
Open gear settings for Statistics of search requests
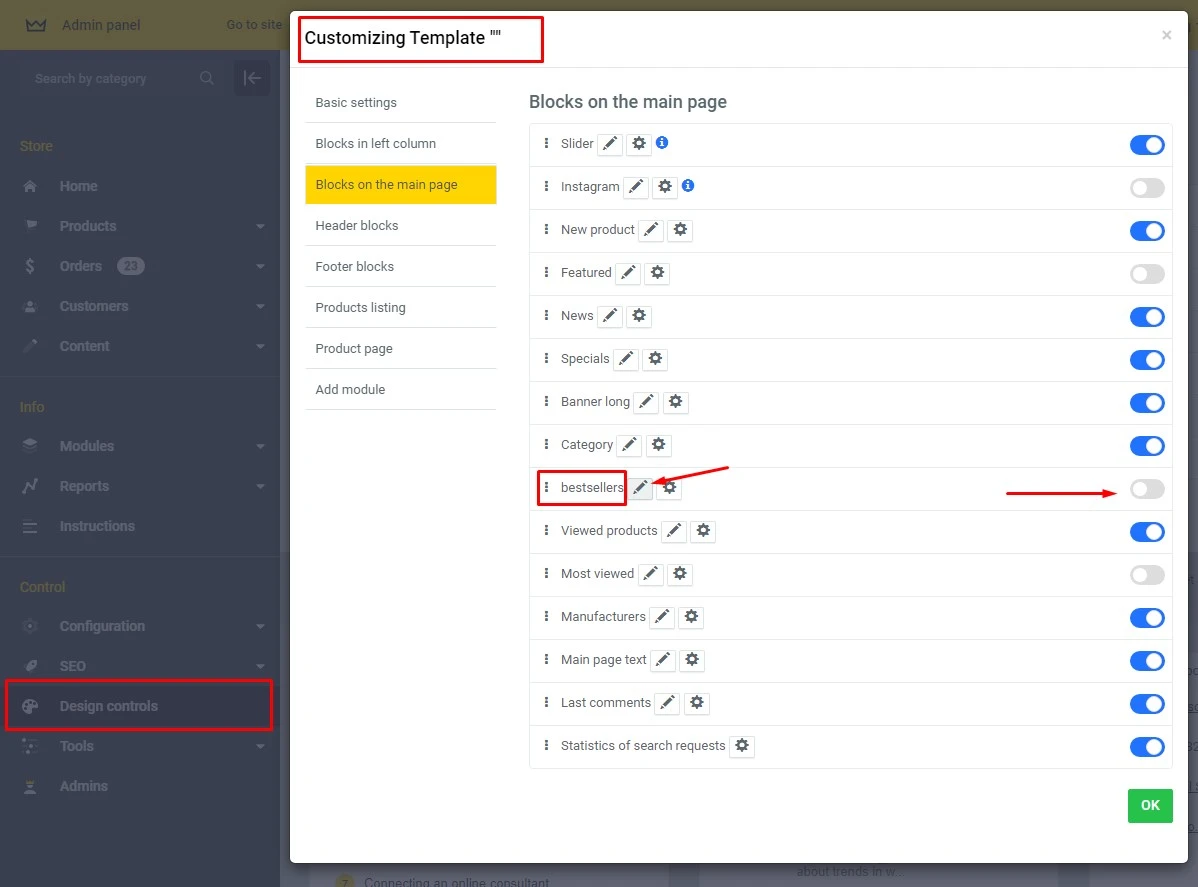741,746
